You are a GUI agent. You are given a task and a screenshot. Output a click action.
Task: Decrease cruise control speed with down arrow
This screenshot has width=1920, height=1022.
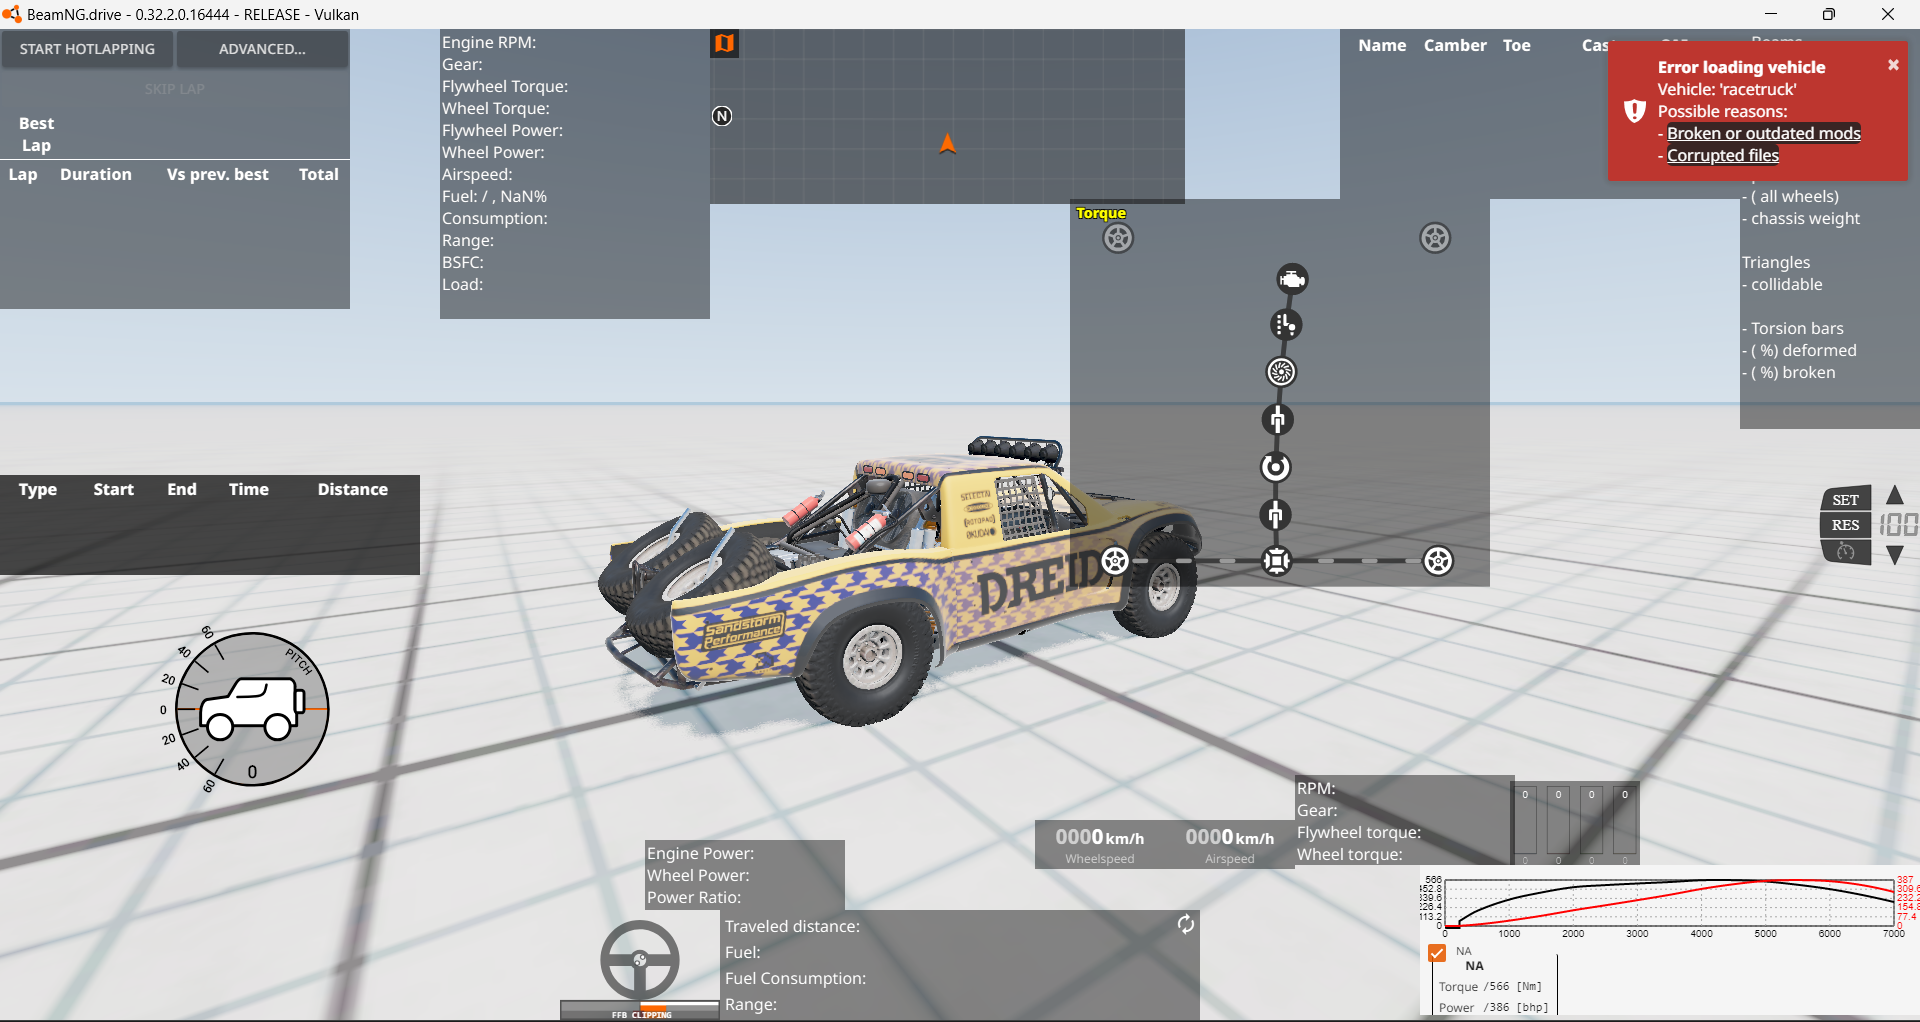[x=1895, y=555]
